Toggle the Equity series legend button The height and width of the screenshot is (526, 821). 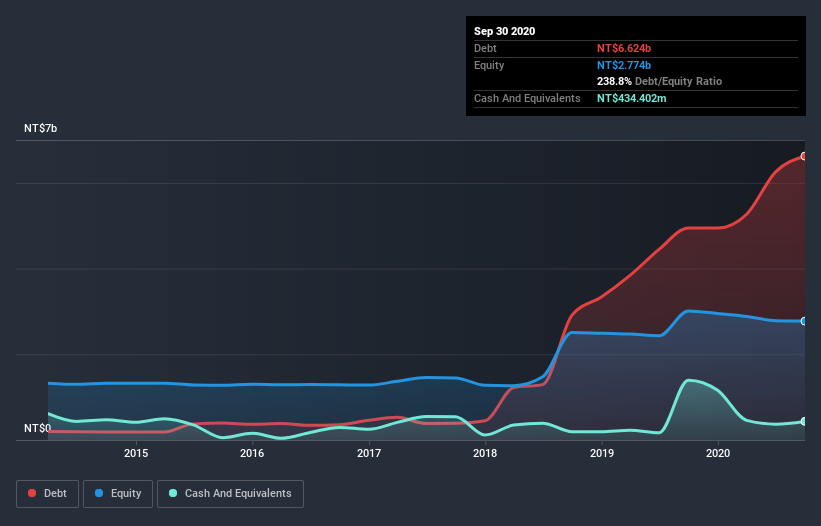tap(118, 494)
